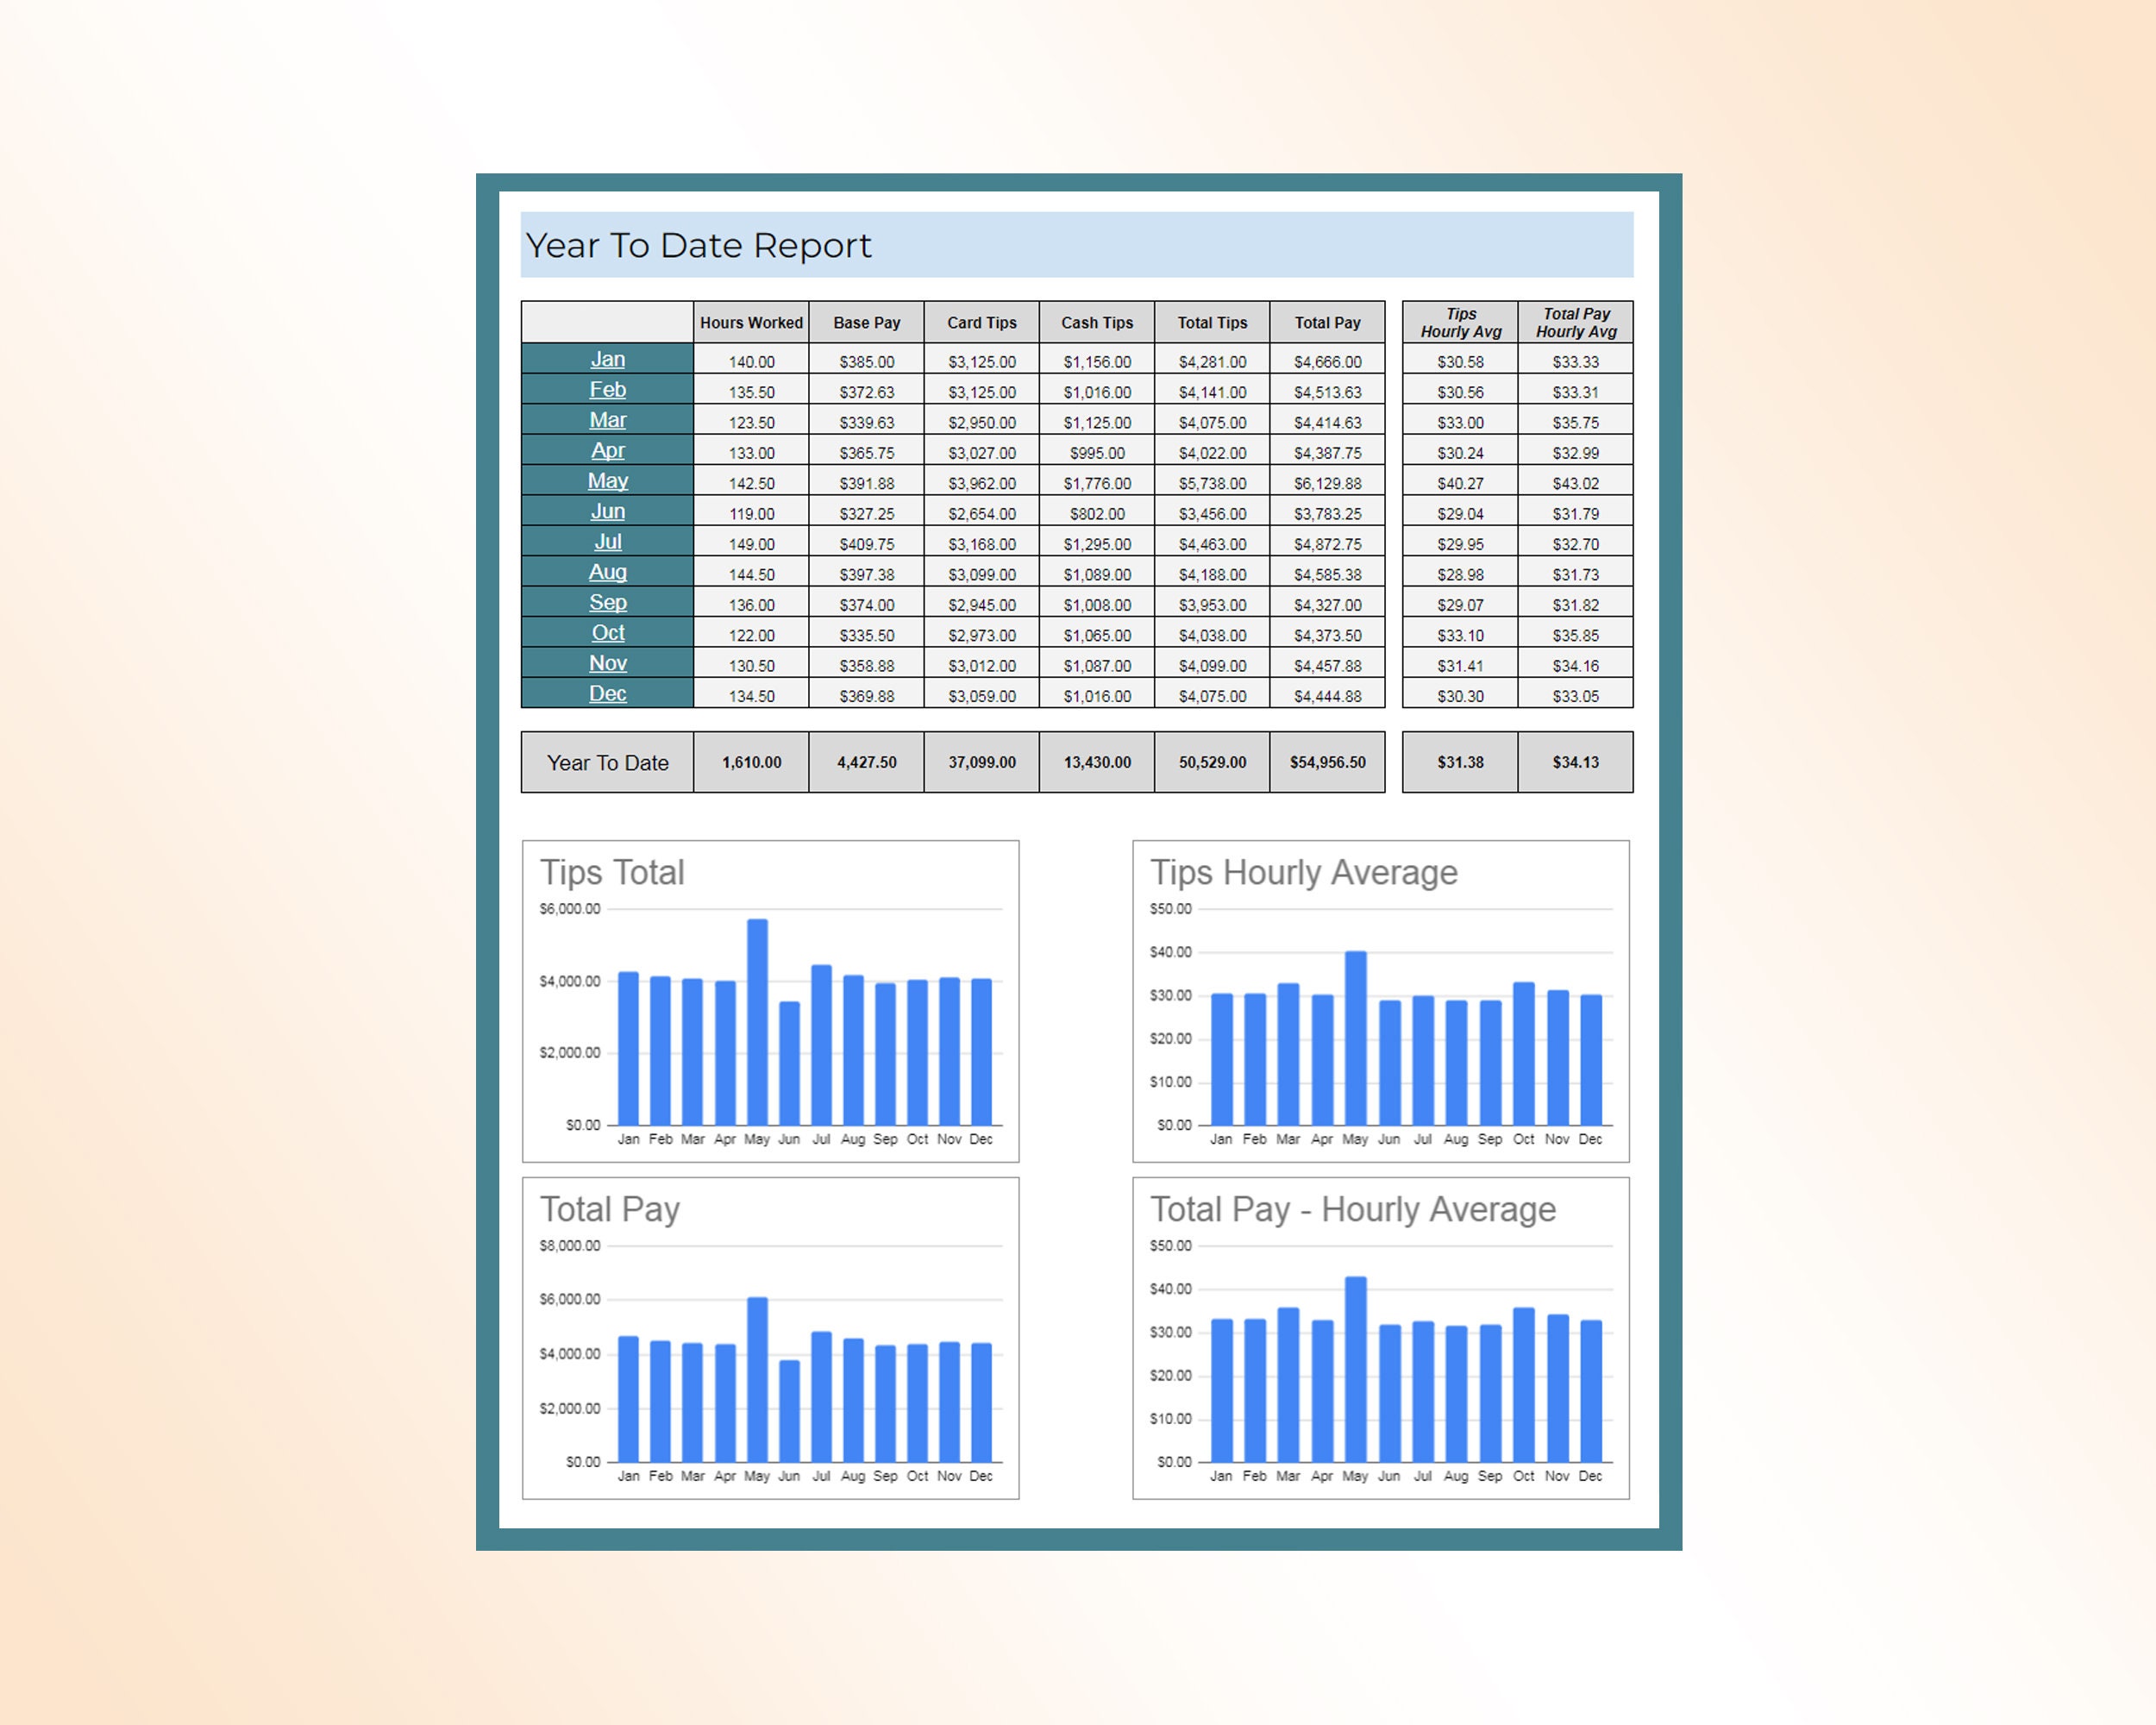Select the Year To Date total row label

click(x=607, y=762)
